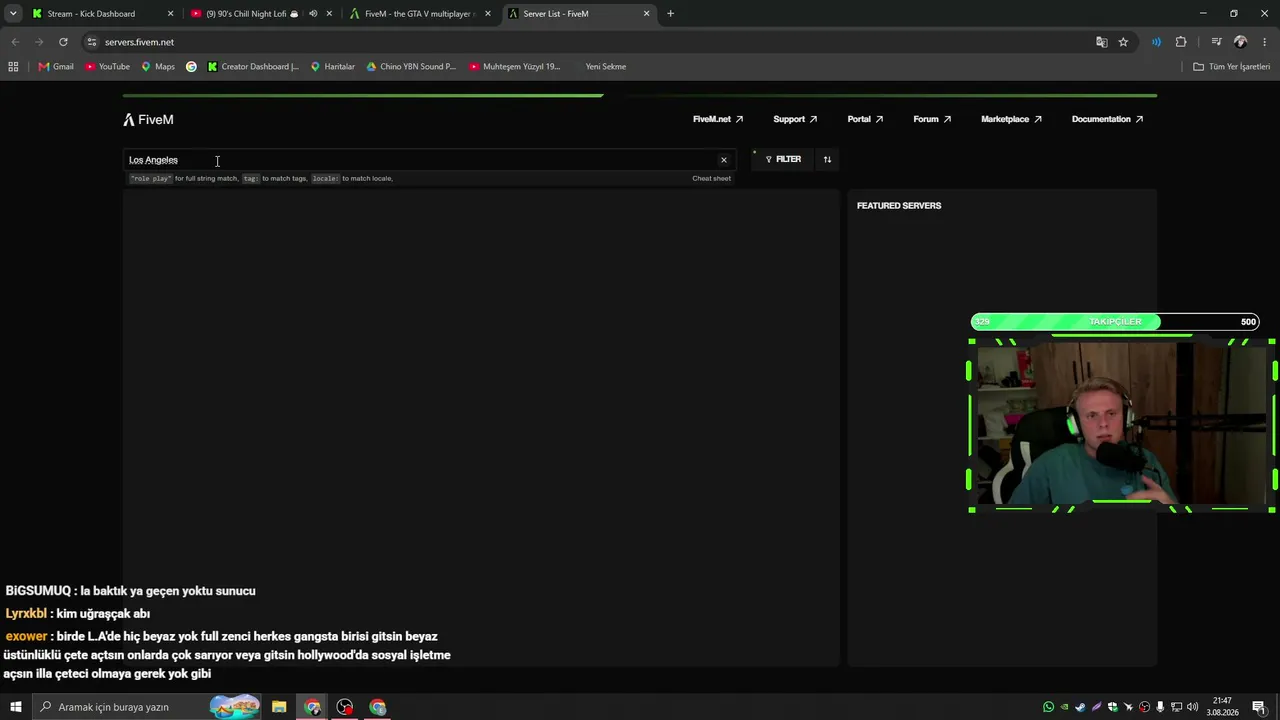This screenshot has width=1280, height=720.
Task: Go forward to the next page
Action: (x=39, y=42)
